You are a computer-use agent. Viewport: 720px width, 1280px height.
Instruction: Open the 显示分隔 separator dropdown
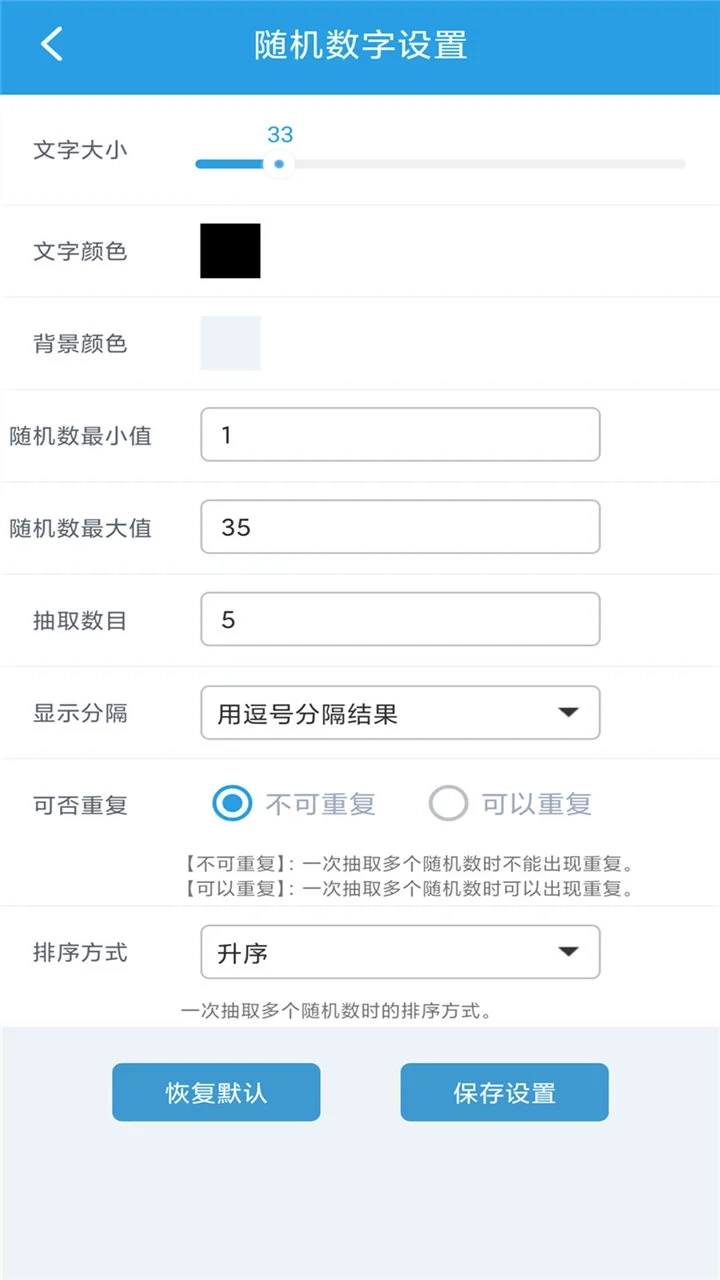point(400,712)
